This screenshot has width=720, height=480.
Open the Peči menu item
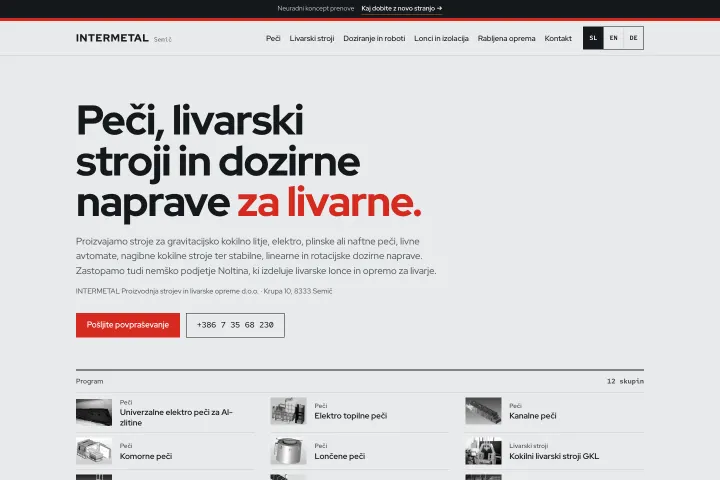273,39
